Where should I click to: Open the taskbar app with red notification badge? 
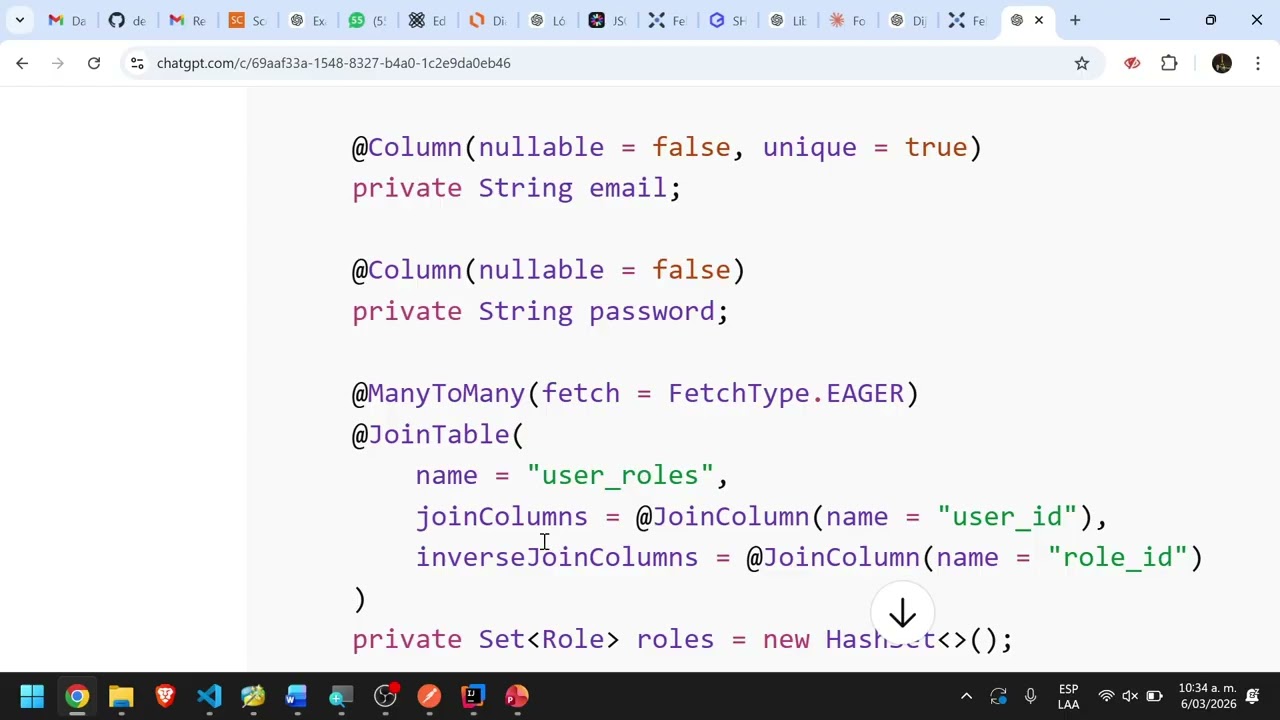click(x=385, y=696)
